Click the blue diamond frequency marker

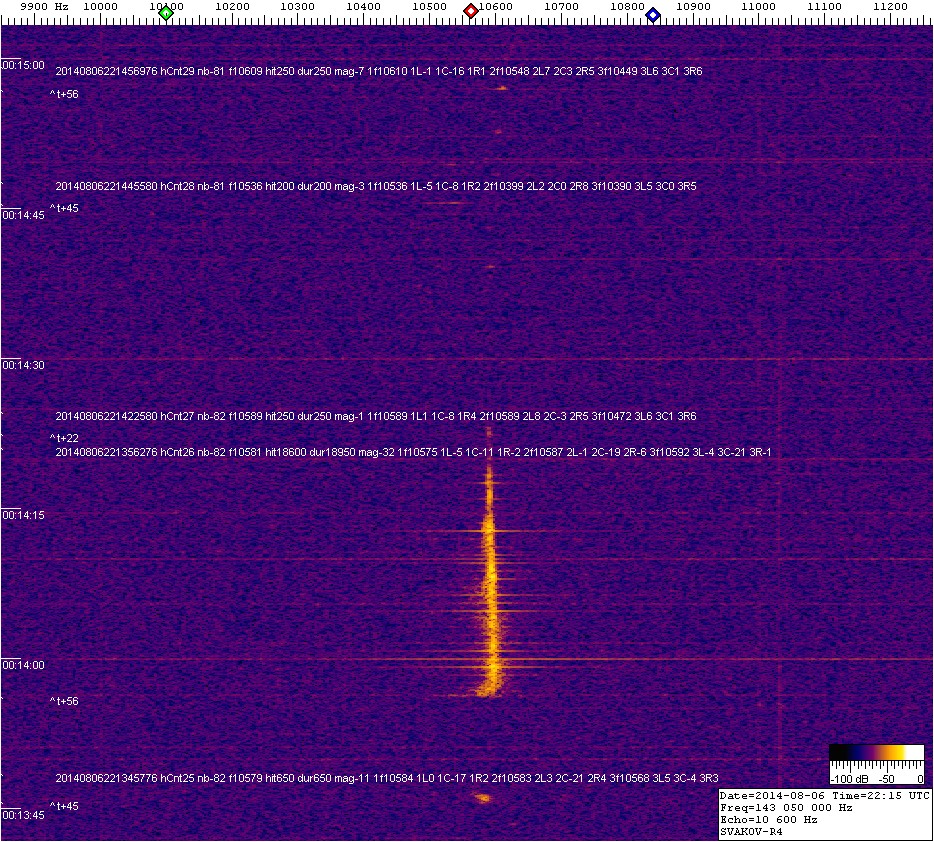tap(653, 14)
